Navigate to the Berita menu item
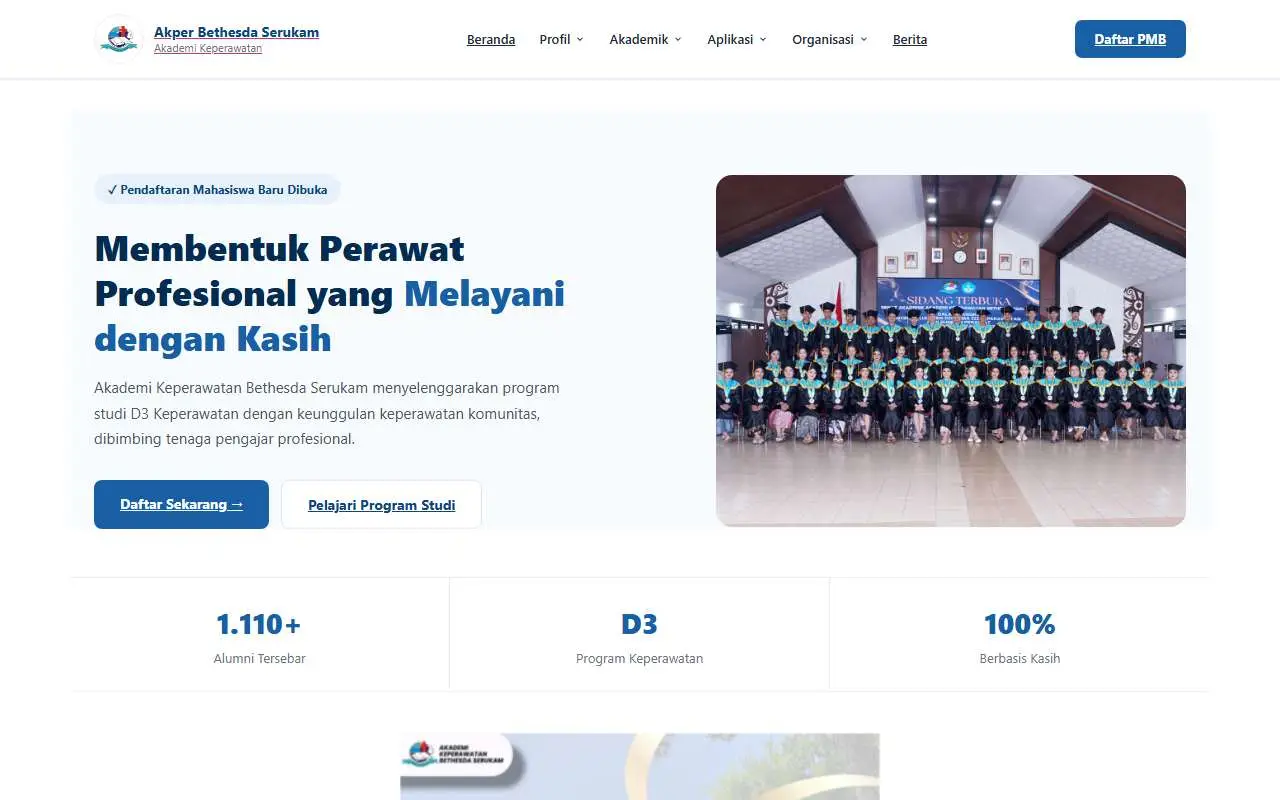The width and height of the screenshot is (1280, 800). click(x=910, y=39)
